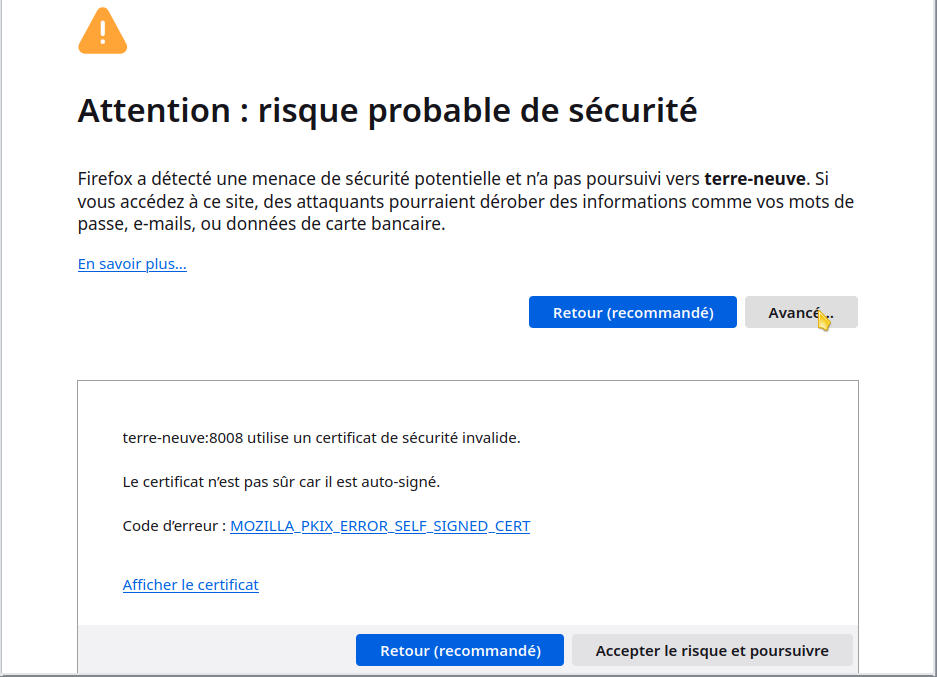The height and width of the screenshot is (677, 937).
Task: Click the bold "terre-neuve" hostname
Action: pos(755,179)
